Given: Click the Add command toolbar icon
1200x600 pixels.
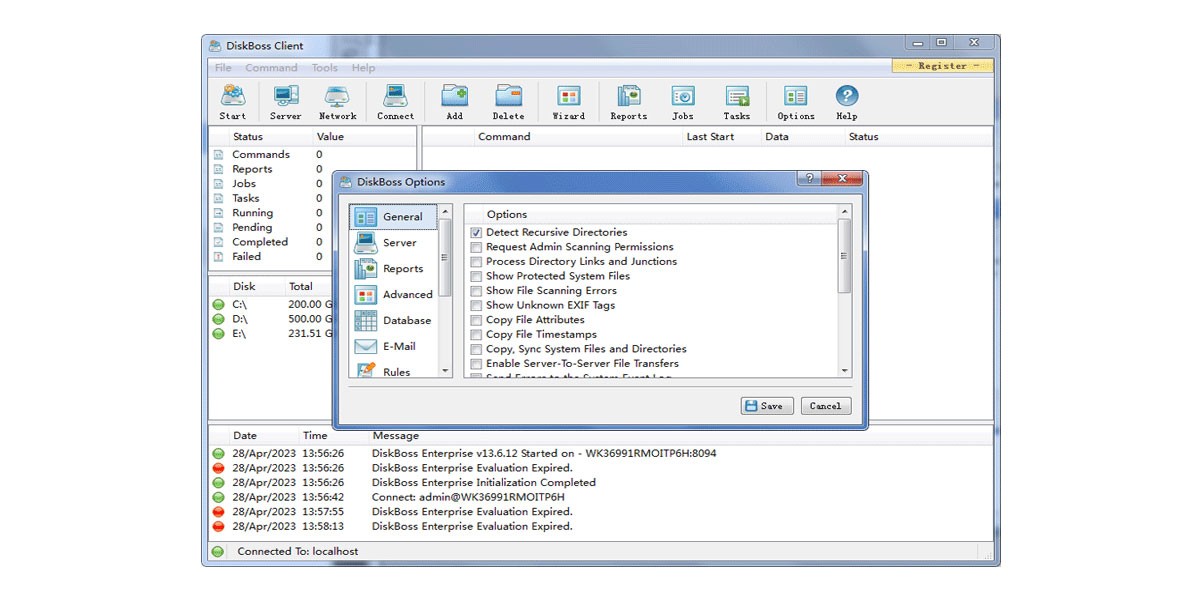Looking at the screenshot, I should pyautogui.click(x=455, y=102).
